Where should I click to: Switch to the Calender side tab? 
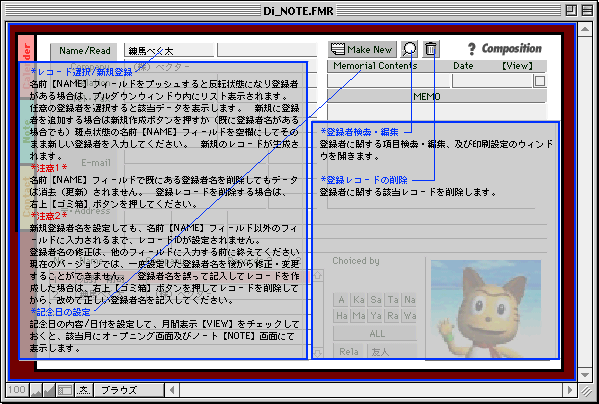[x=26, y=66]
